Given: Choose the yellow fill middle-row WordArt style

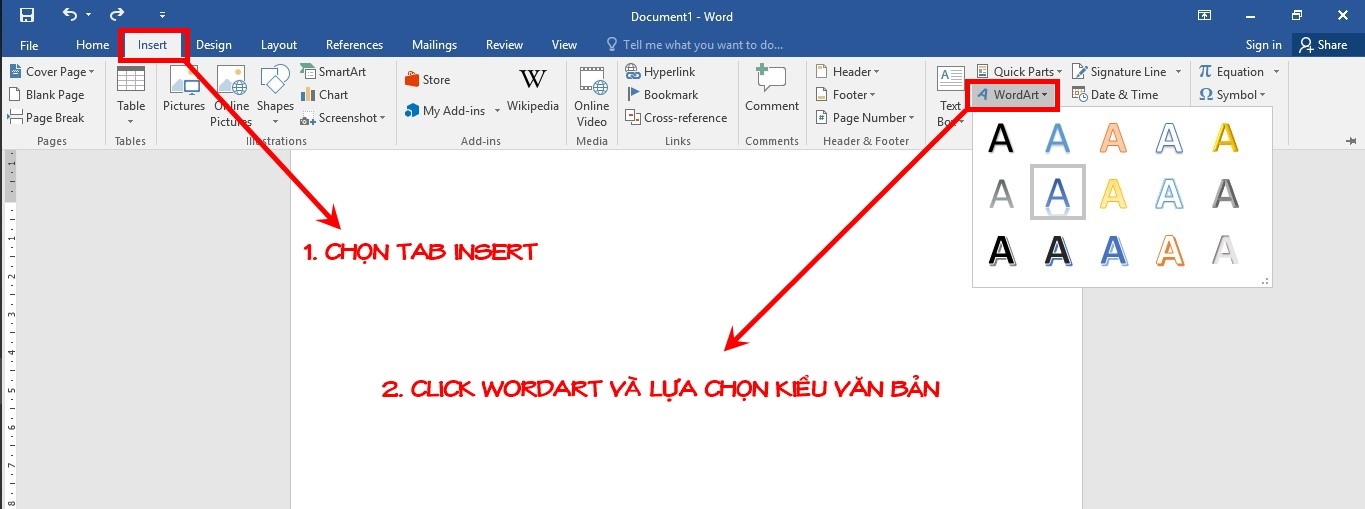Looking at the screenshot, I should pyautogui.click(x=1113, y=193).
